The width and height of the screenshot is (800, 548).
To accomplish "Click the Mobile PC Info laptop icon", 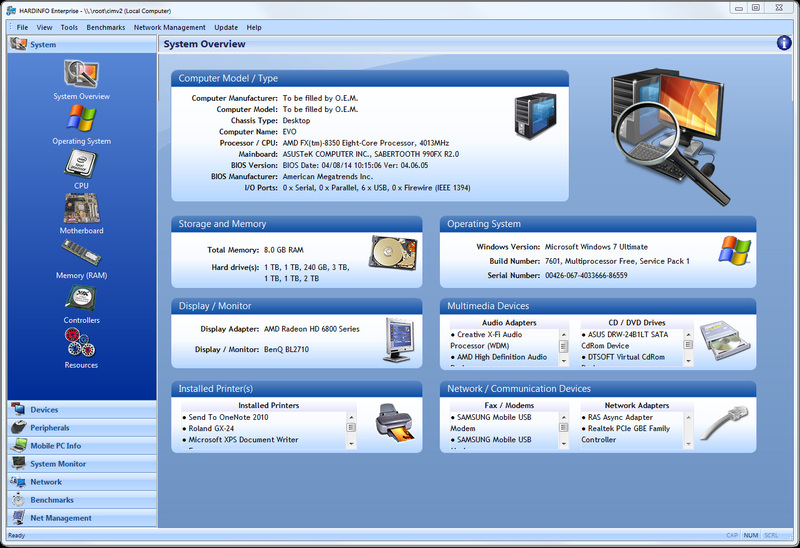I will [18, 445].
